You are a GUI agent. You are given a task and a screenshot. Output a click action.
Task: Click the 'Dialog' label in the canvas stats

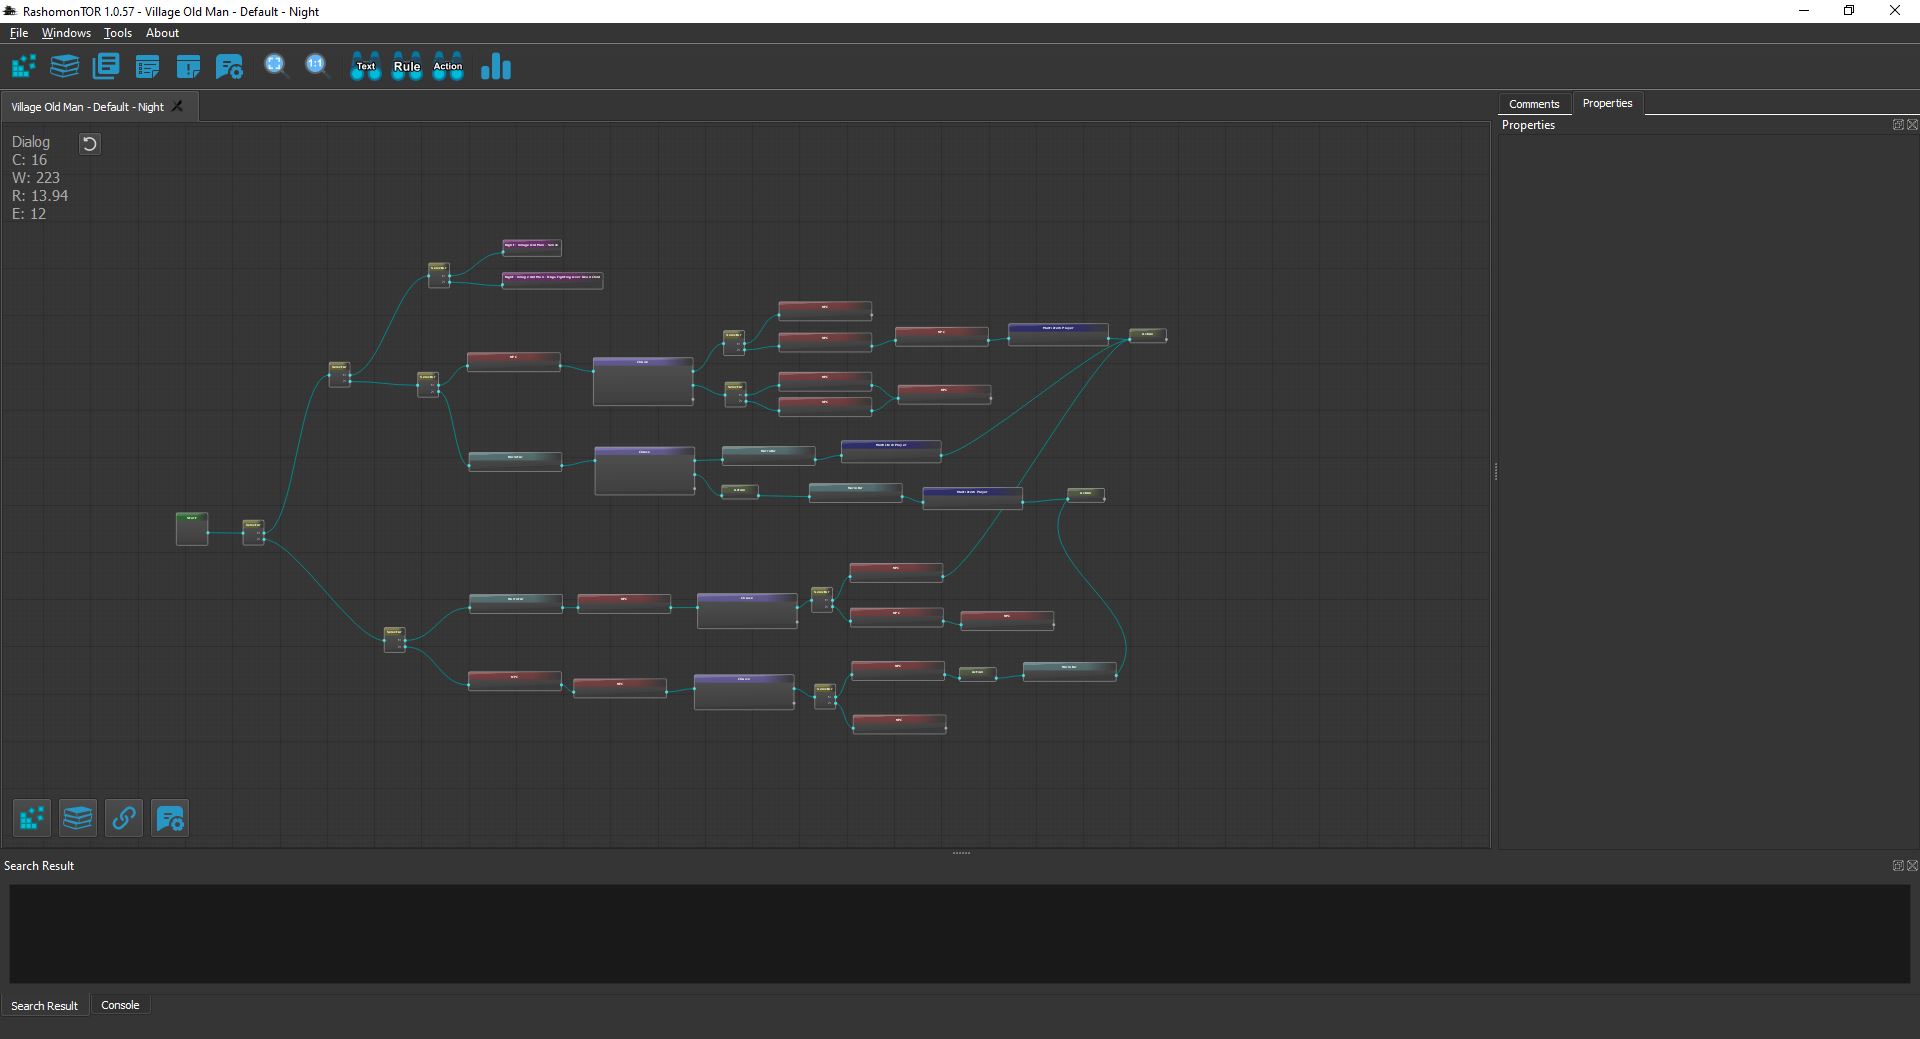31,142
